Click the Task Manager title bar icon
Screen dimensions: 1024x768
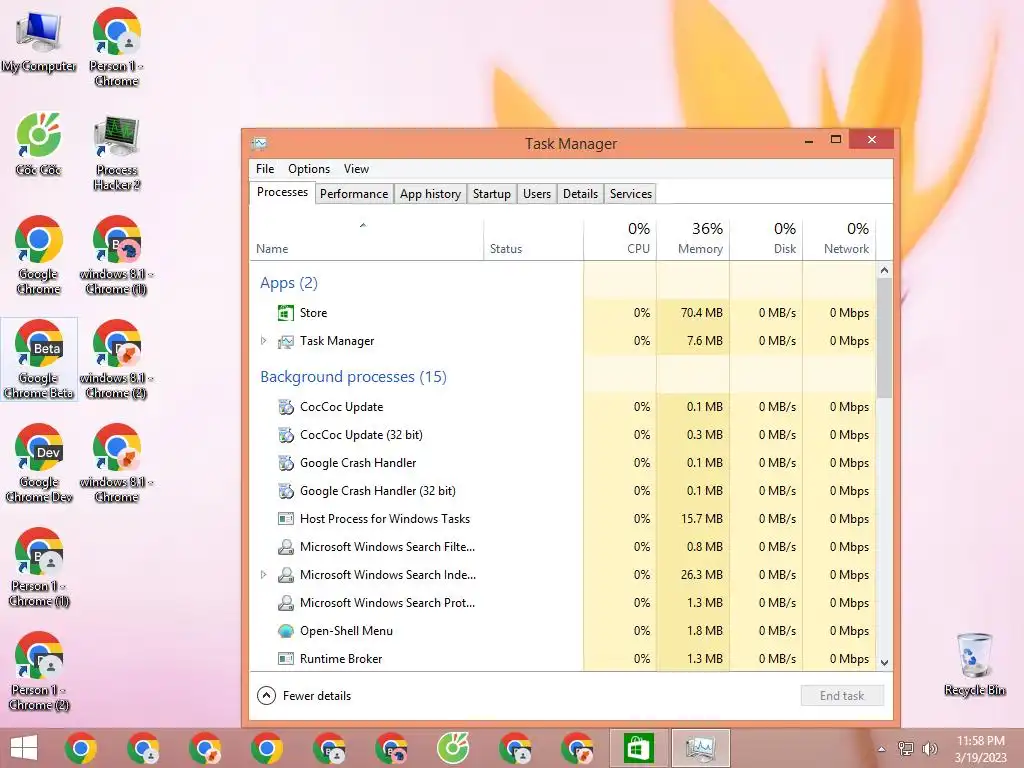click(259, 143)
